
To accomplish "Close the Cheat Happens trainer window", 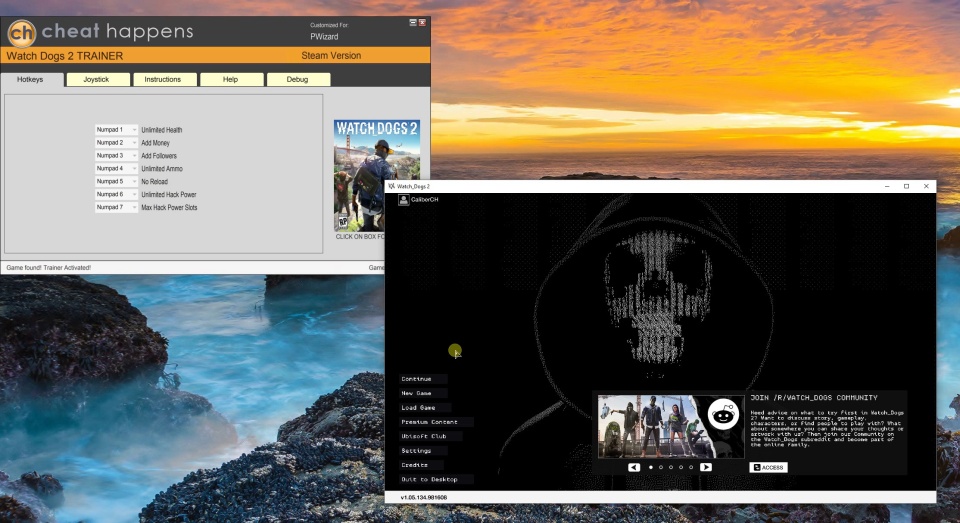I will coord(422,22).
